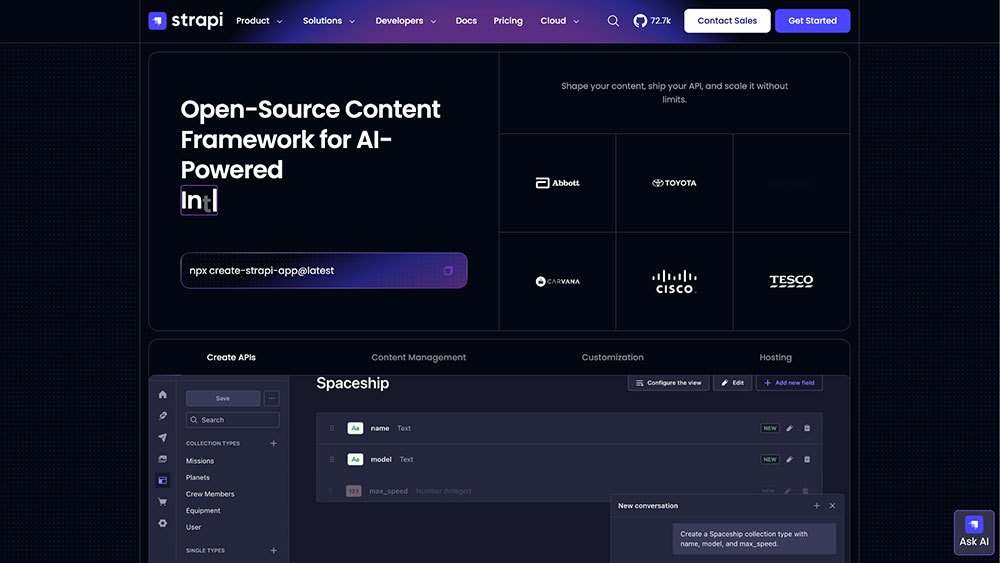Select Missions collection type

[200, 461]
